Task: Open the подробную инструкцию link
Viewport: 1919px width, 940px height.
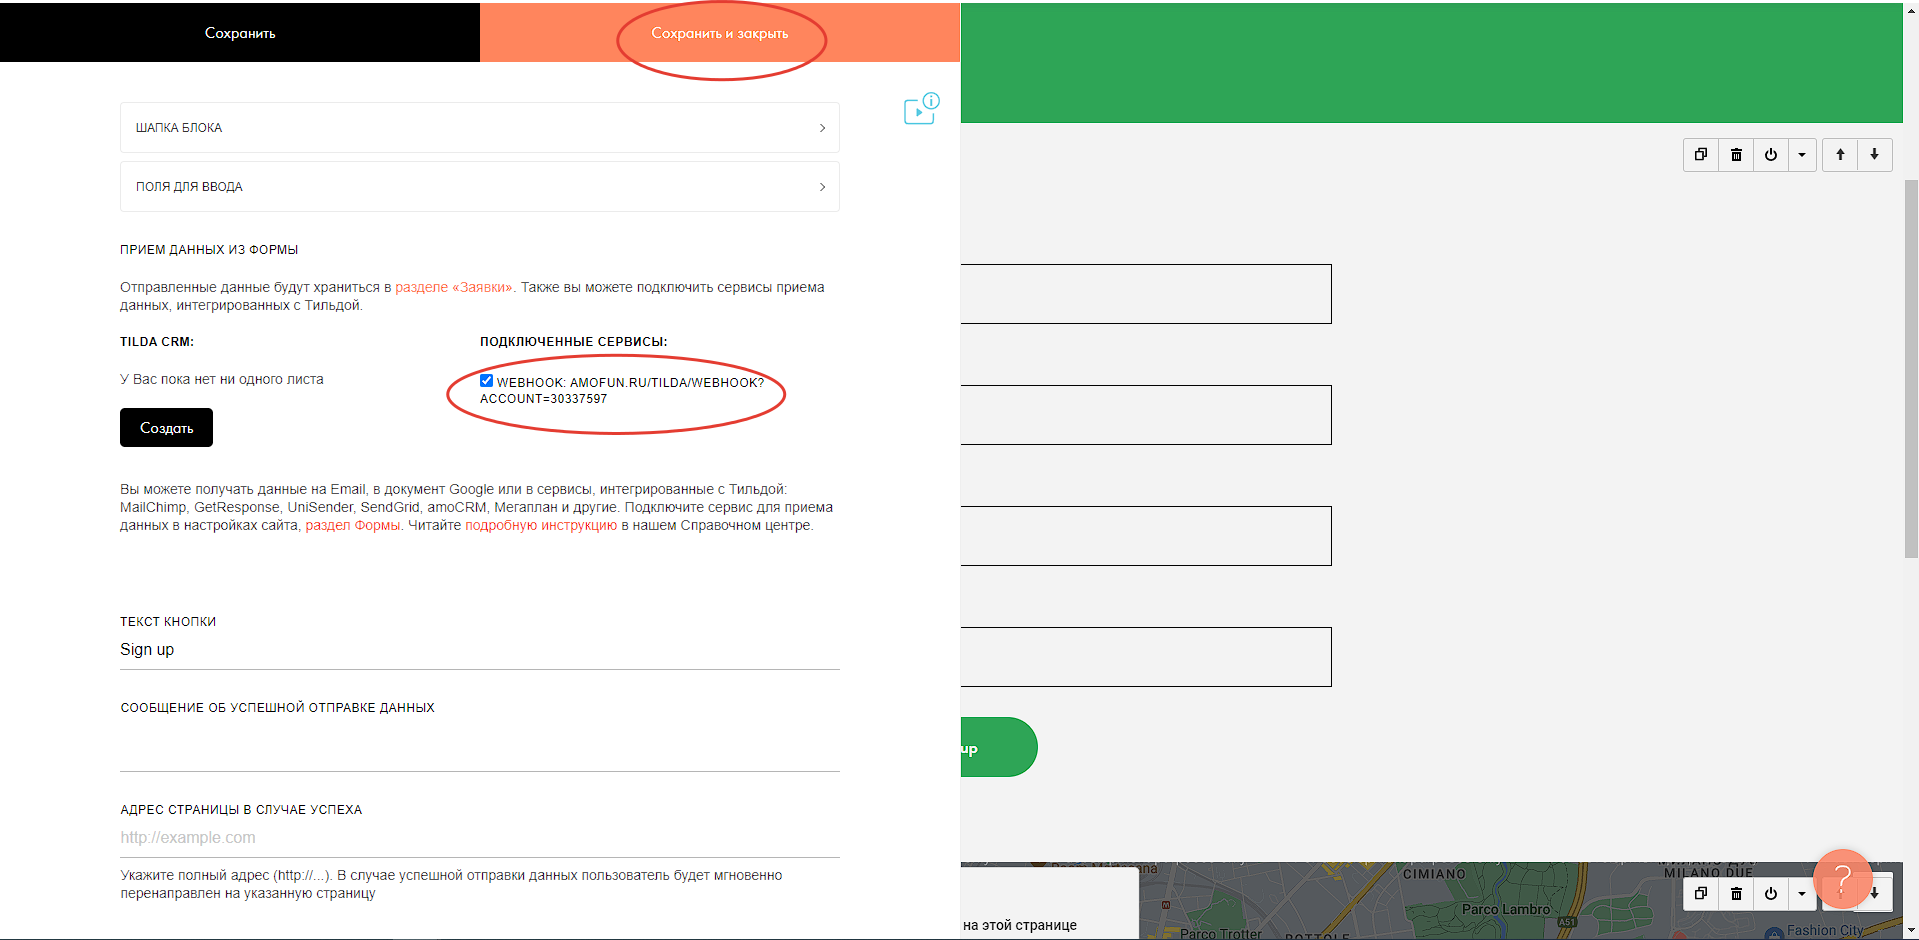Action: pyautogui.click(x=541, y=526)
